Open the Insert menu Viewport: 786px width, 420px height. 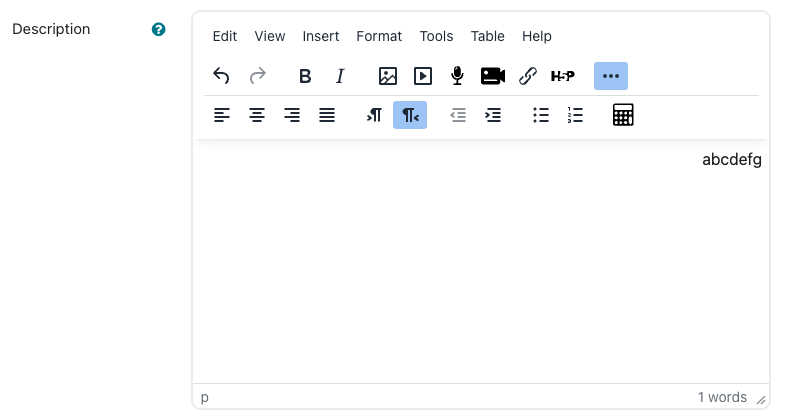(x=321, y=36)
